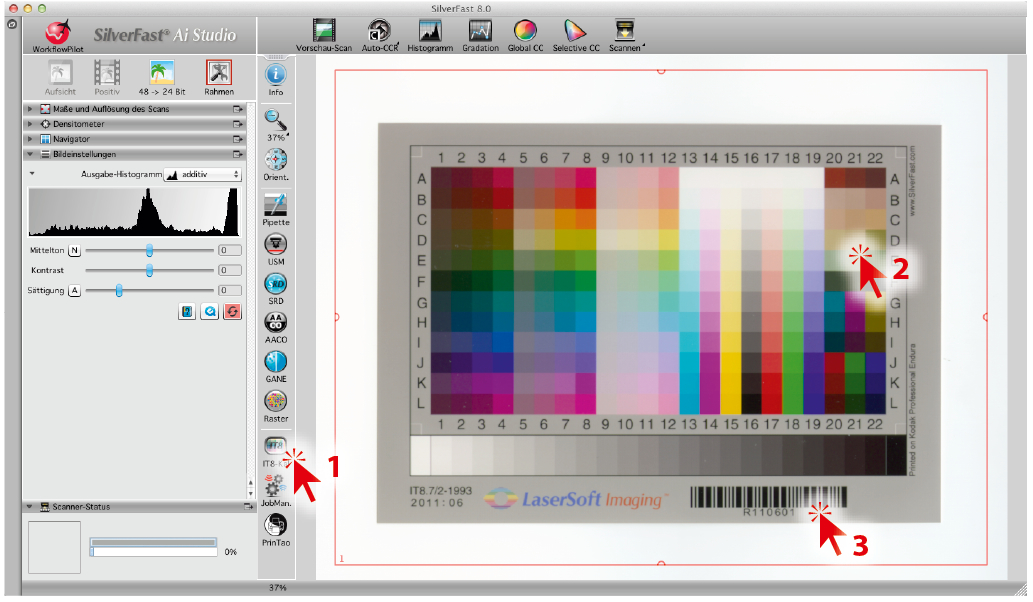Viewport: 1033px width, 602px height.
Task: Expand the Densitometer panel
Action: pos(30,124)
